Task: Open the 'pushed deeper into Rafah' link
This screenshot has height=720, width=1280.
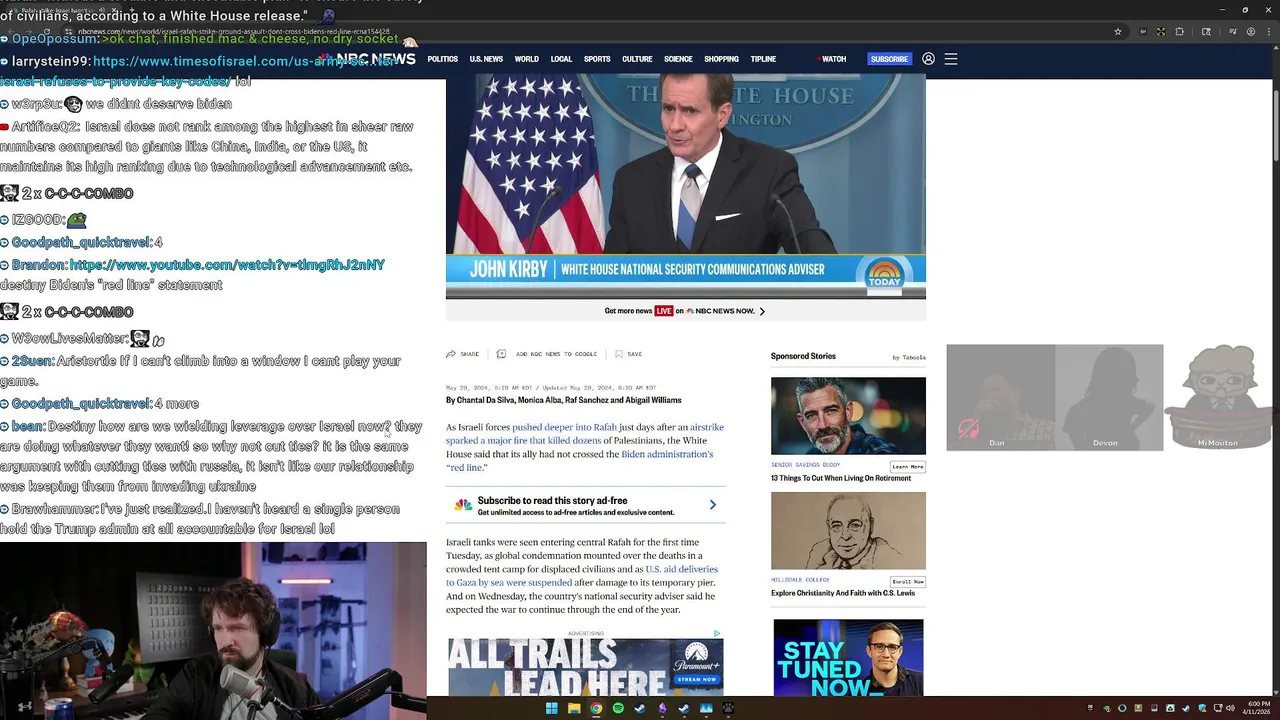Action: tap(564, 427)
